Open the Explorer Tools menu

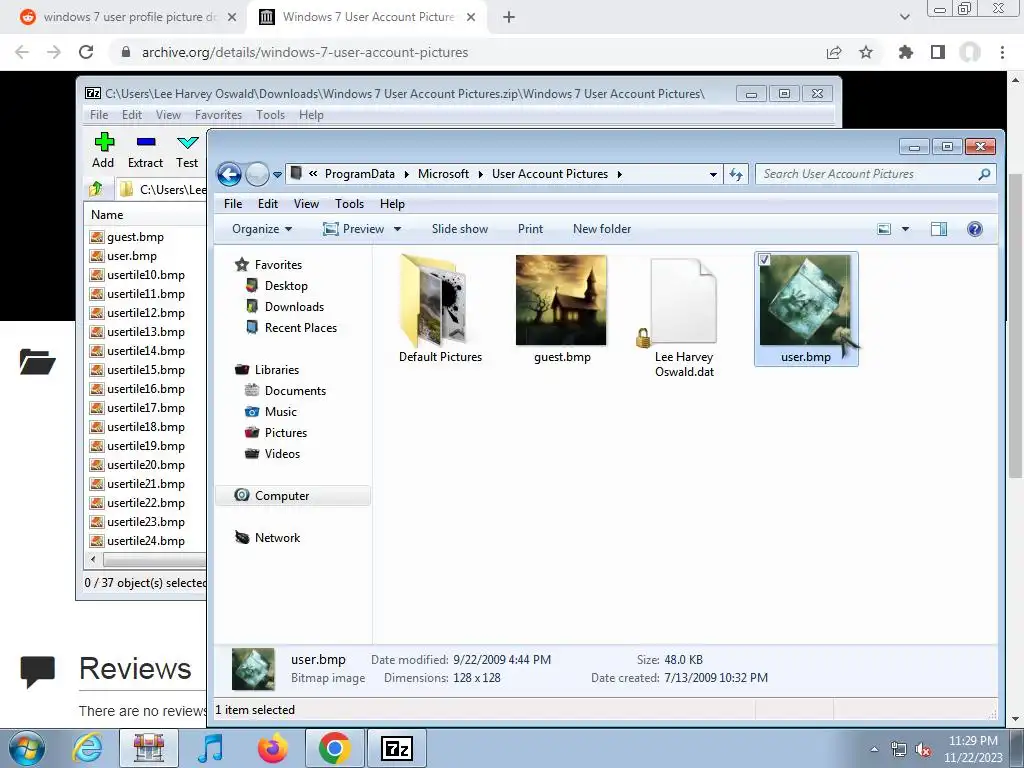(349, 204)
